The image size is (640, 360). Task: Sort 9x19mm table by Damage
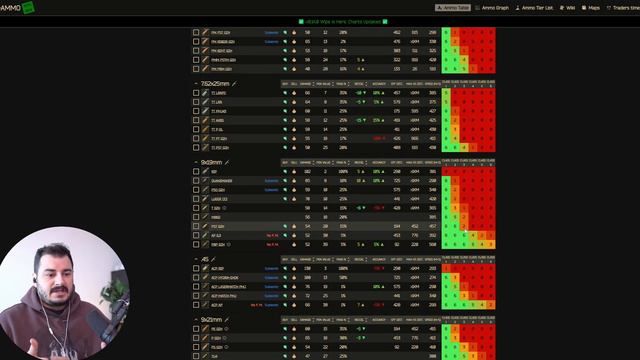pyautogui.click(x=306, y=162)
